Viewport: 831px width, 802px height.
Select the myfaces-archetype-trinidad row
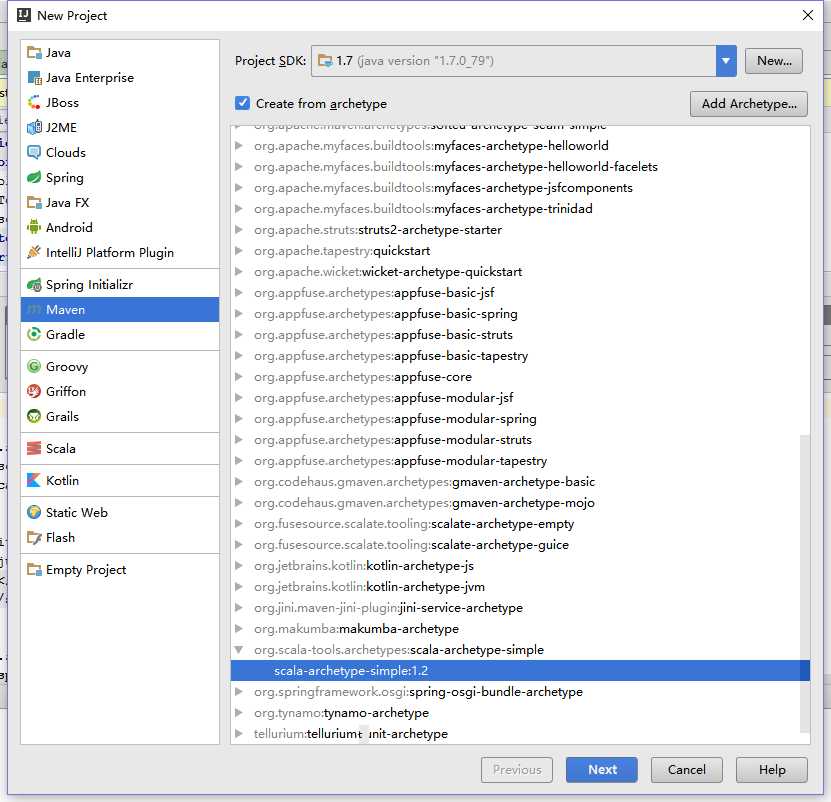pos(520,208)
